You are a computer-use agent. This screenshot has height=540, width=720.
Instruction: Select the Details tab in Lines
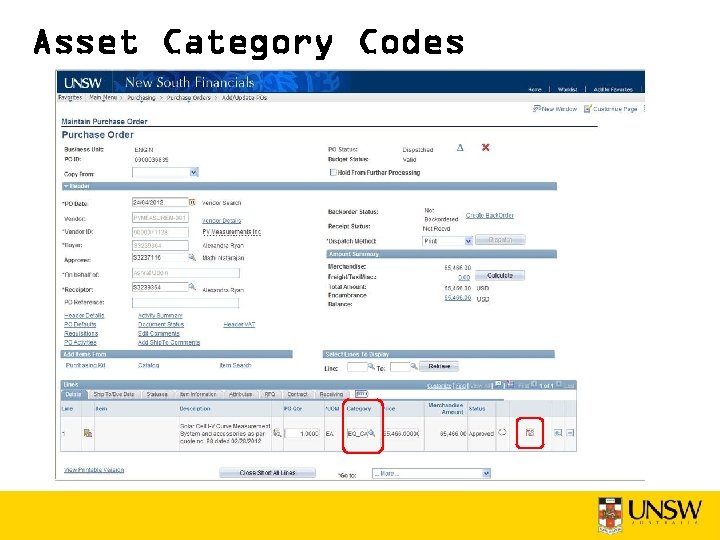tap(73, 394)
